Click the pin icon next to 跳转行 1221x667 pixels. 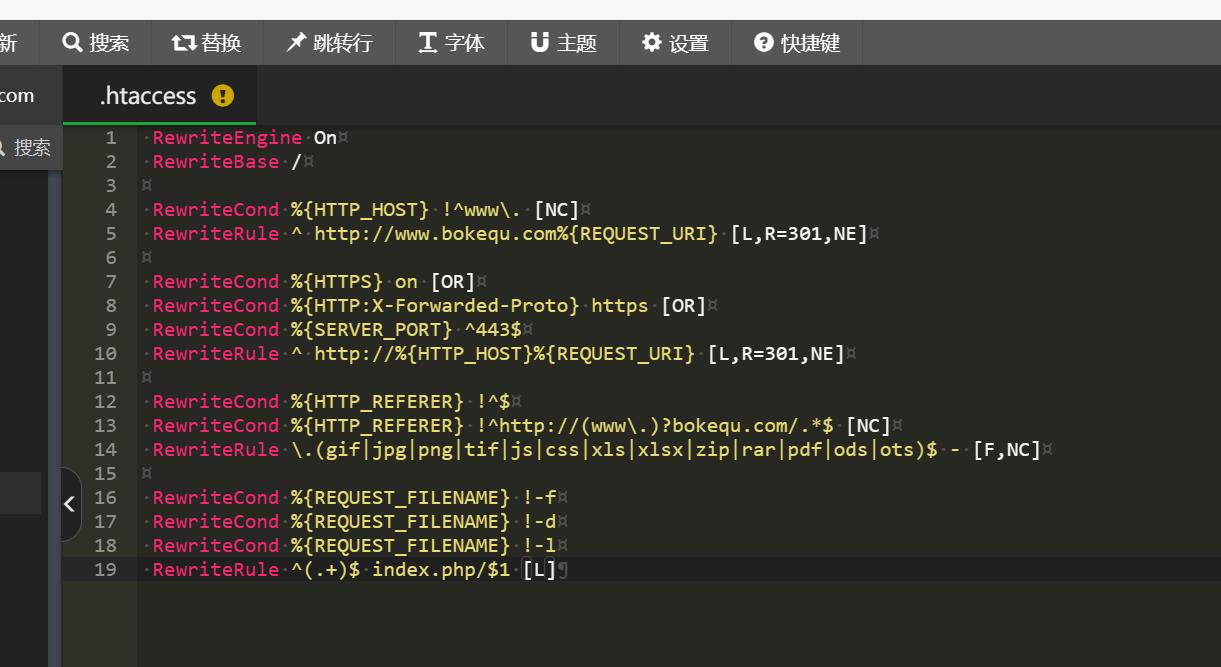[x=296, y=42]
